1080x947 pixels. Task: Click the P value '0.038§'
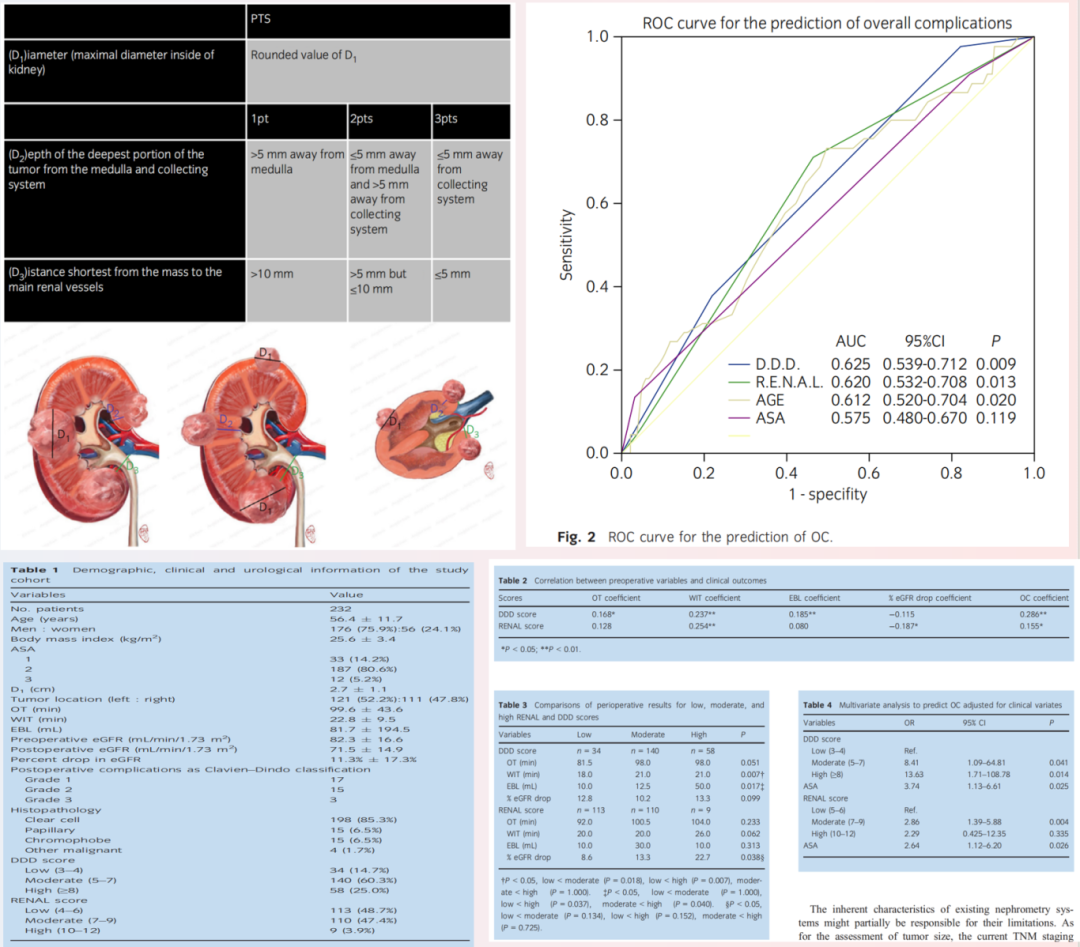click(752, 857)
